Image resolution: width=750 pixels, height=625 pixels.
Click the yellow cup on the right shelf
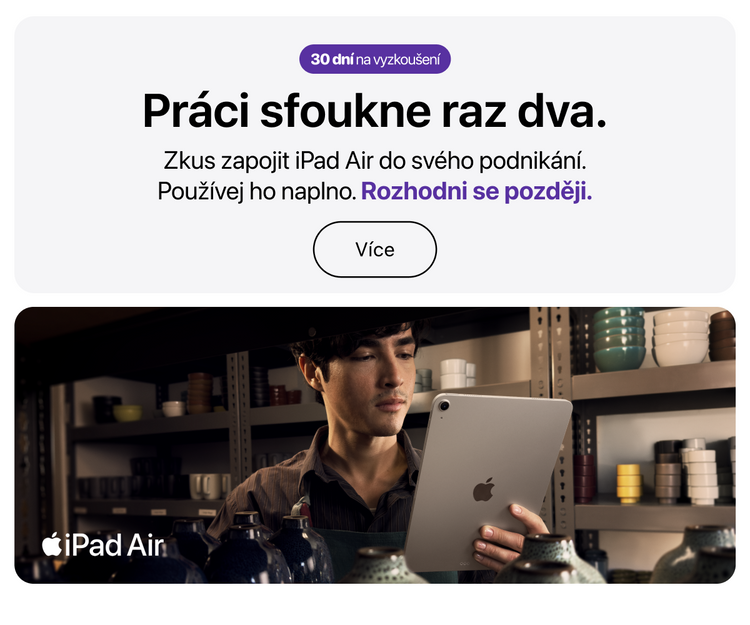[629, 483]
